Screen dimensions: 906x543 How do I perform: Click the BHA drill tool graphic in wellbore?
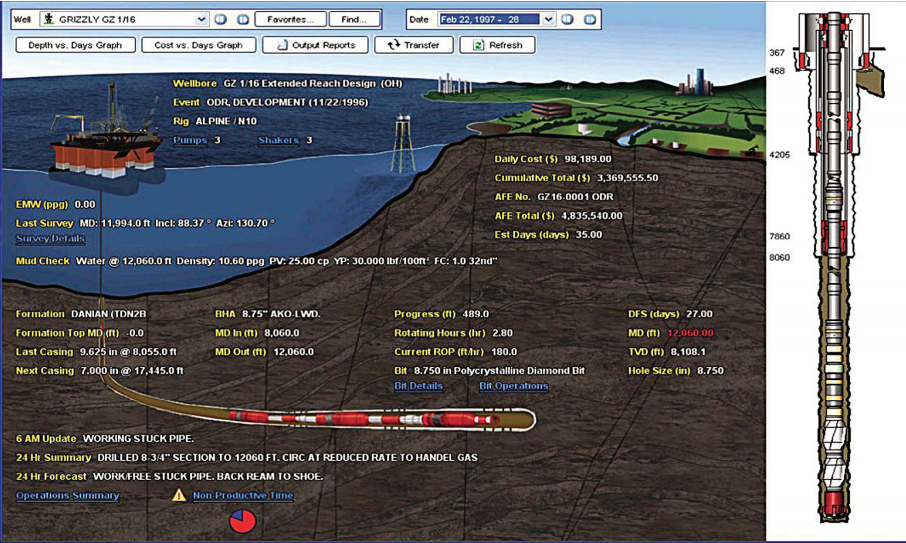(380, 419)
